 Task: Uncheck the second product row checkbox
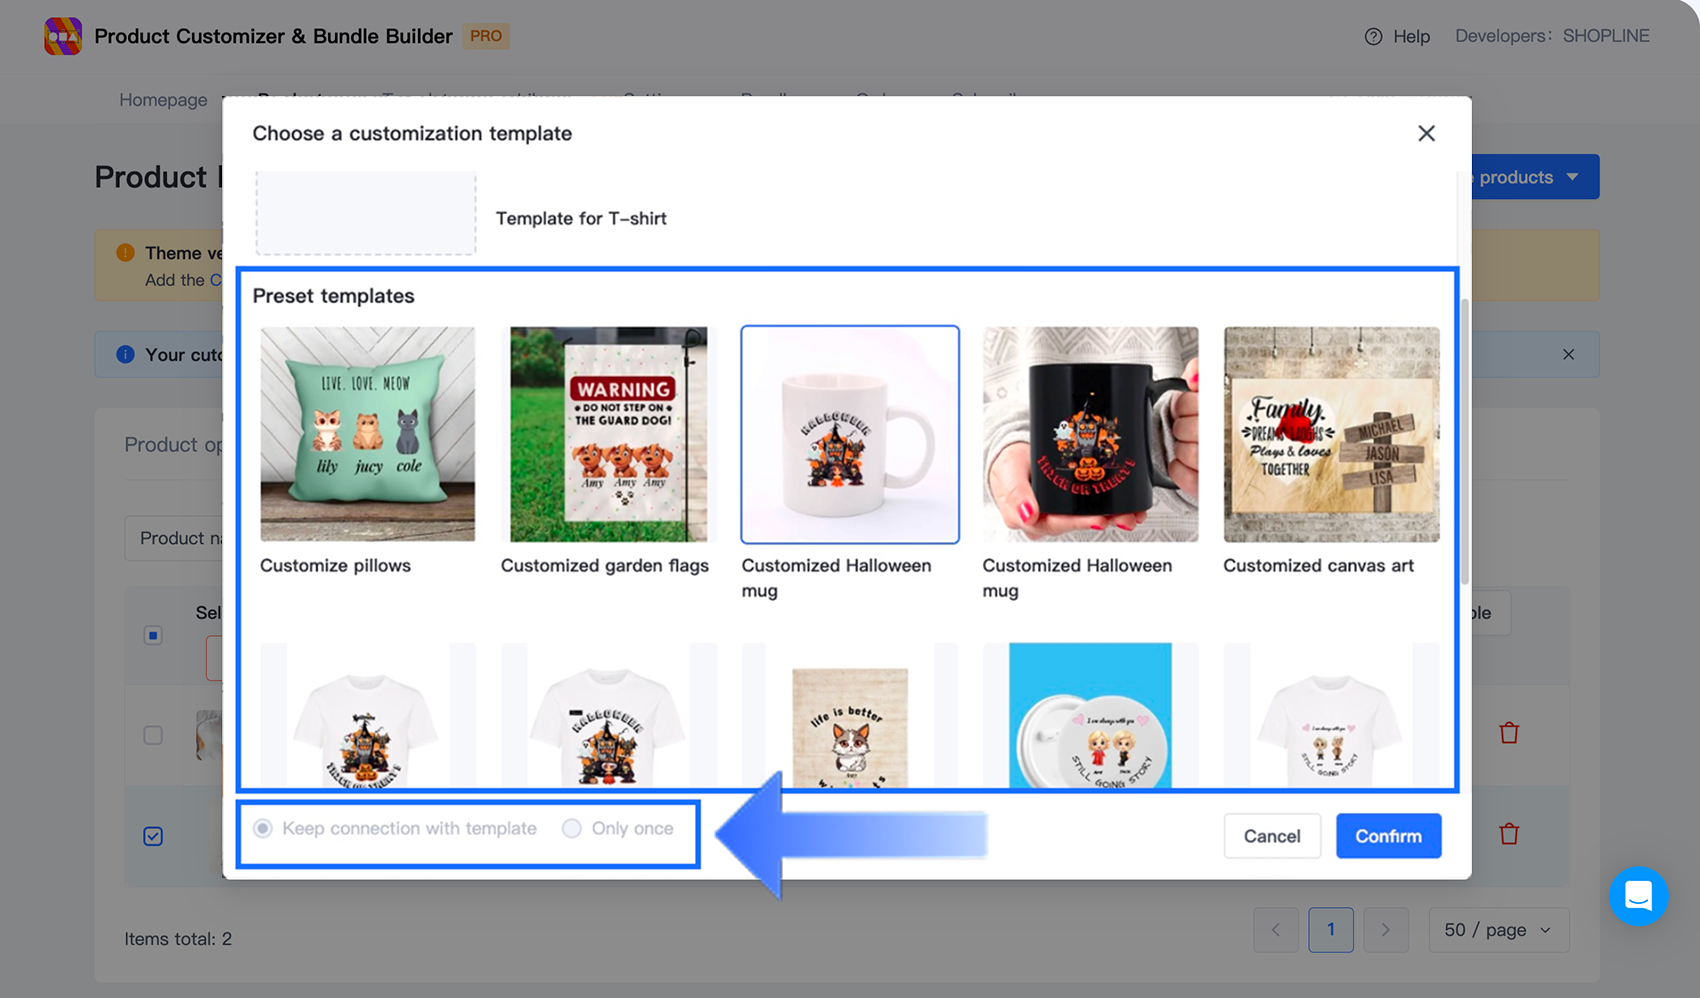[x=153, y=836]
